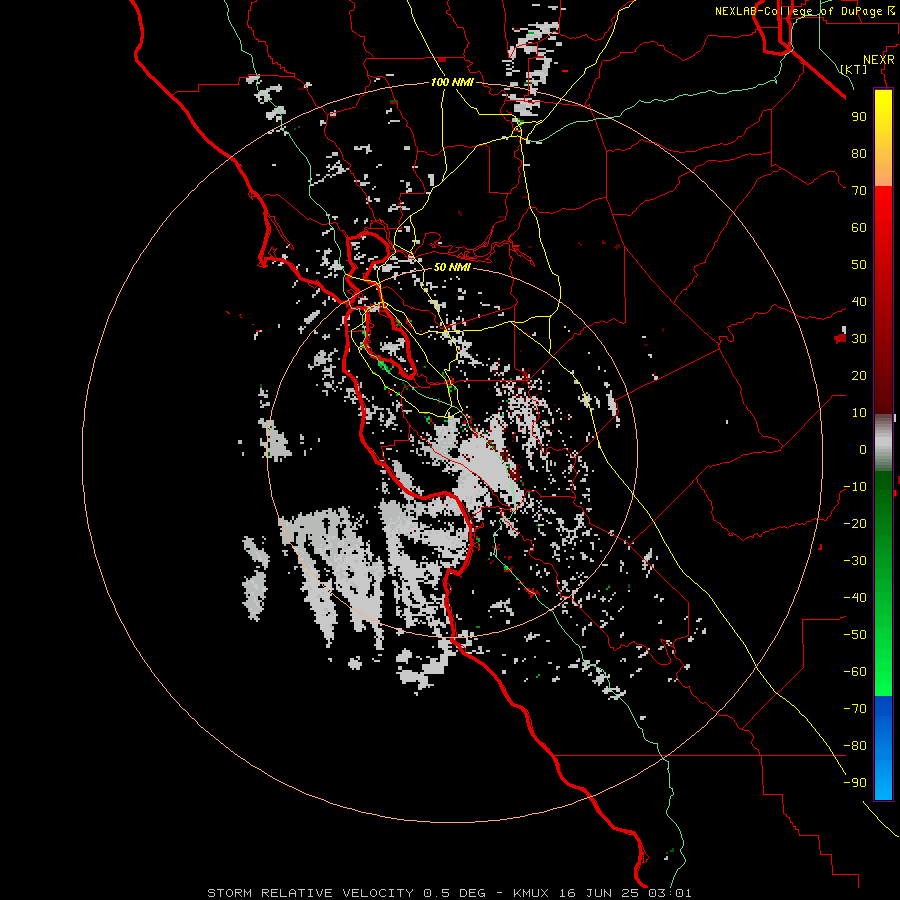Image resolution: width=900 pixels, height=900 pixels.
Task: Click the "100 NMI" range ring label
Action: [x=452, y=82]
